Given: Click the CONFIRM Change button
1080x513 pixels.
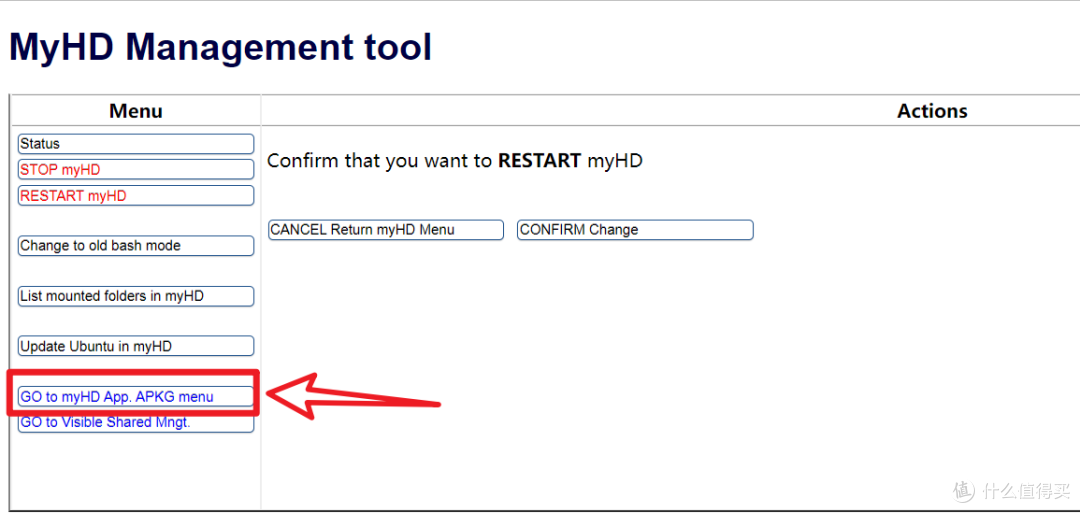Looking at the screenshot, I should [x=634, y=230].
